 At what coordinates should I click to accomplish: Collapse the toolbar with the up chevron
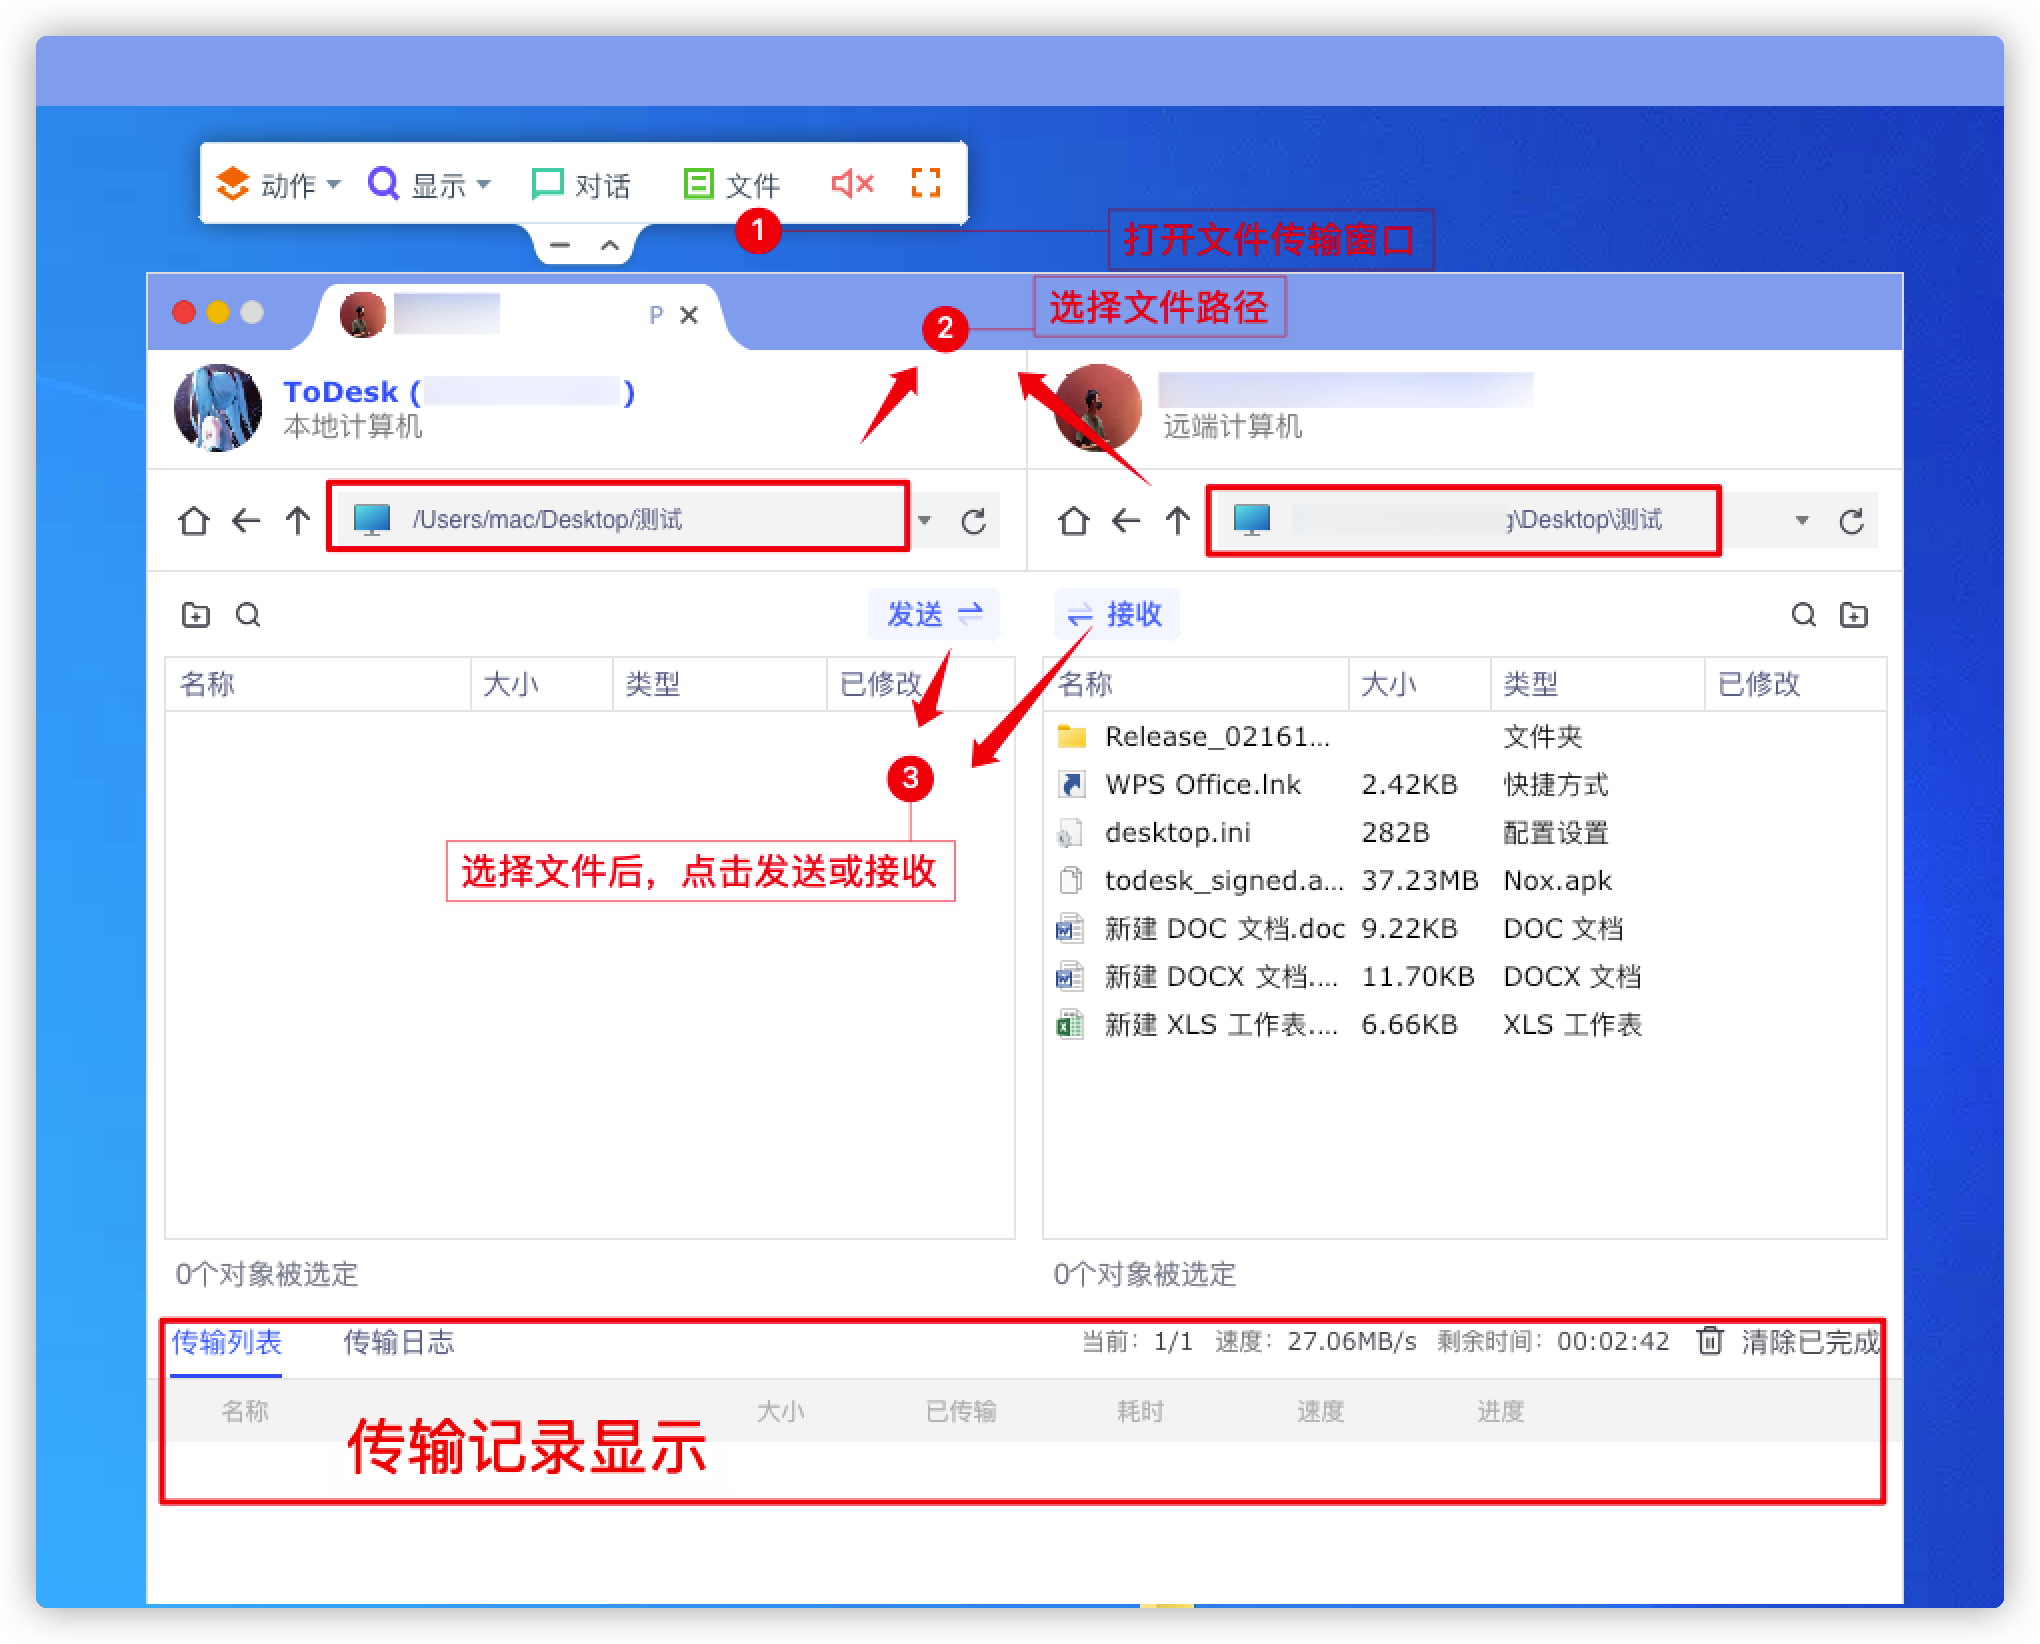pos(610,245)
